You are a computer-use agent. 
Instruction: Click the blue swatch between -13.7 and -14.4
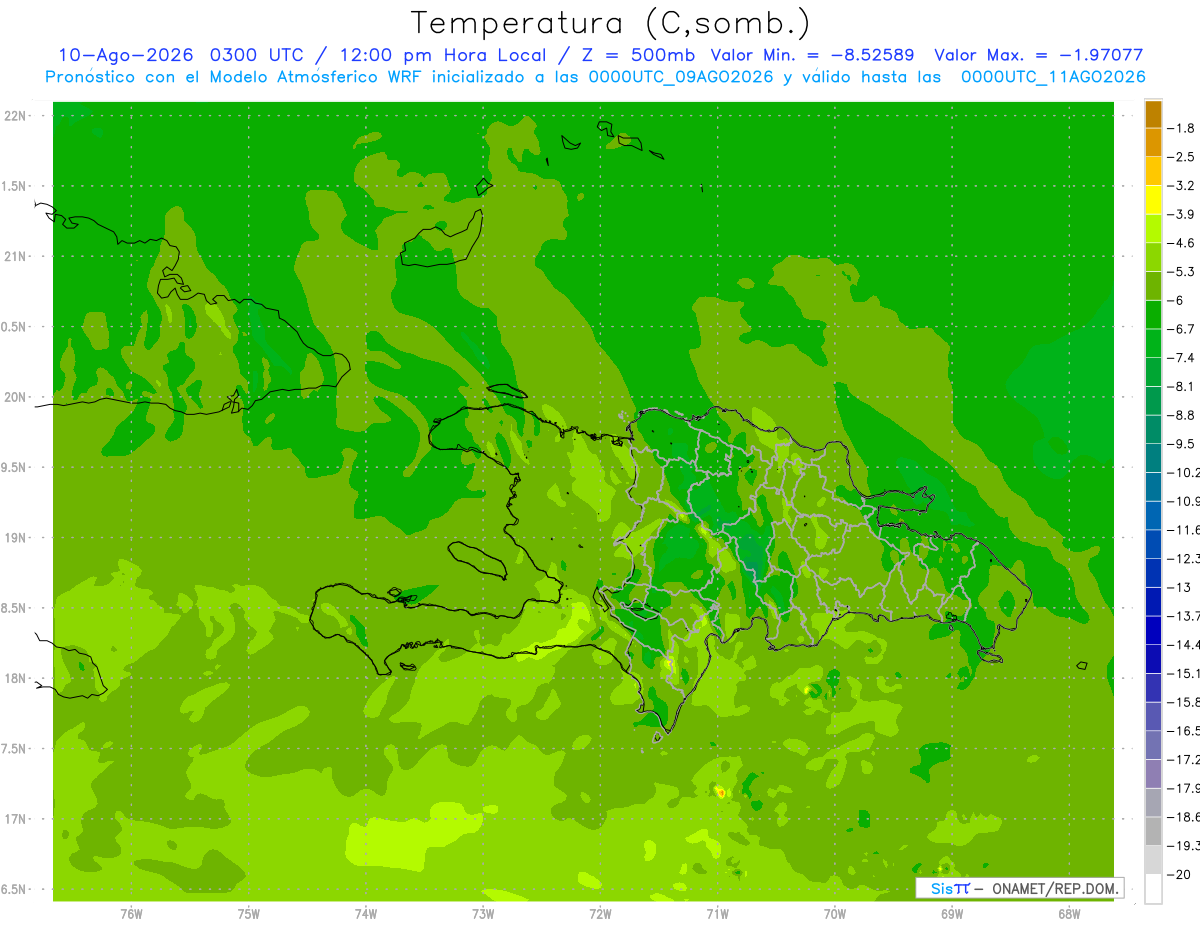pyautogui.click(x=1153, y=630)
